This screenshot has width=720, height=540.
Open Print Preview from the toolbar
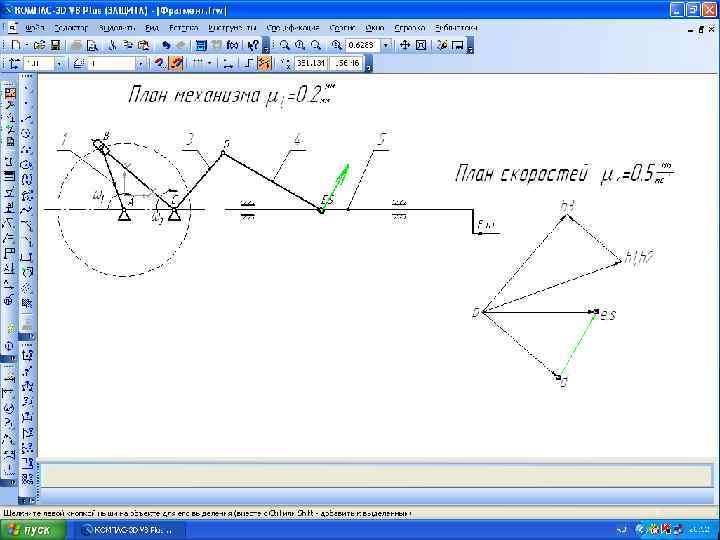(92, 45)
